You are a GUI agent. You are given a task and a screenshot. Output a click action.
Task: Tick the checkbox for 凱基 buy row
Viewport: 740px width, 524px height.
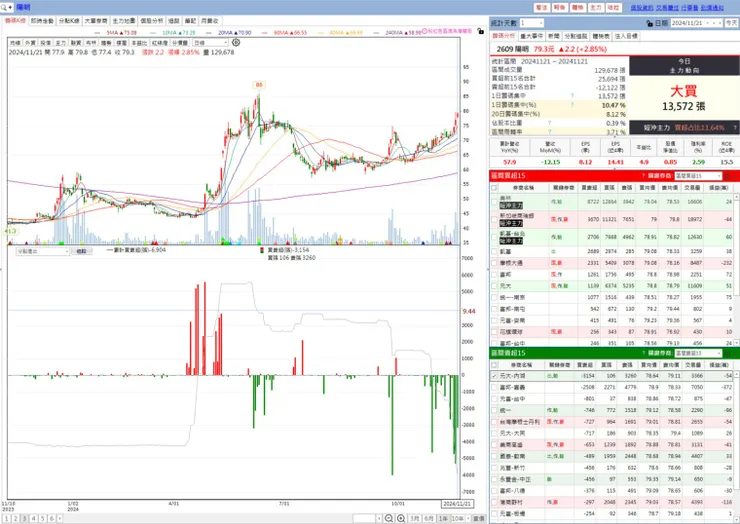494,251
